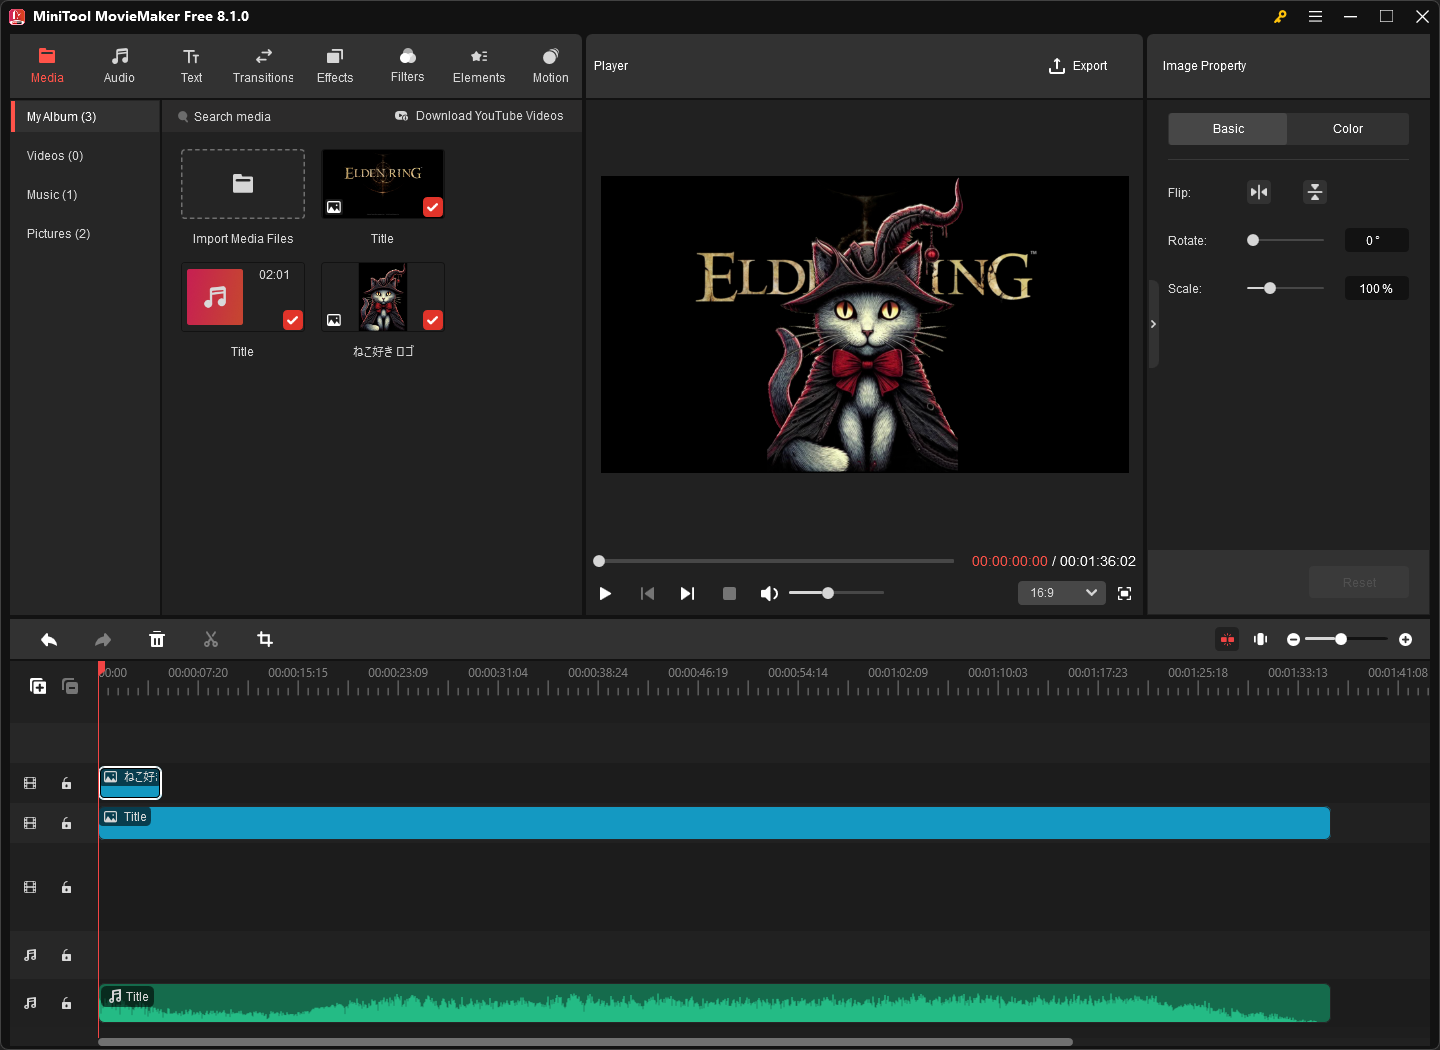Collapse the Image Property panel
1440x1050 pixels.
1153,324
